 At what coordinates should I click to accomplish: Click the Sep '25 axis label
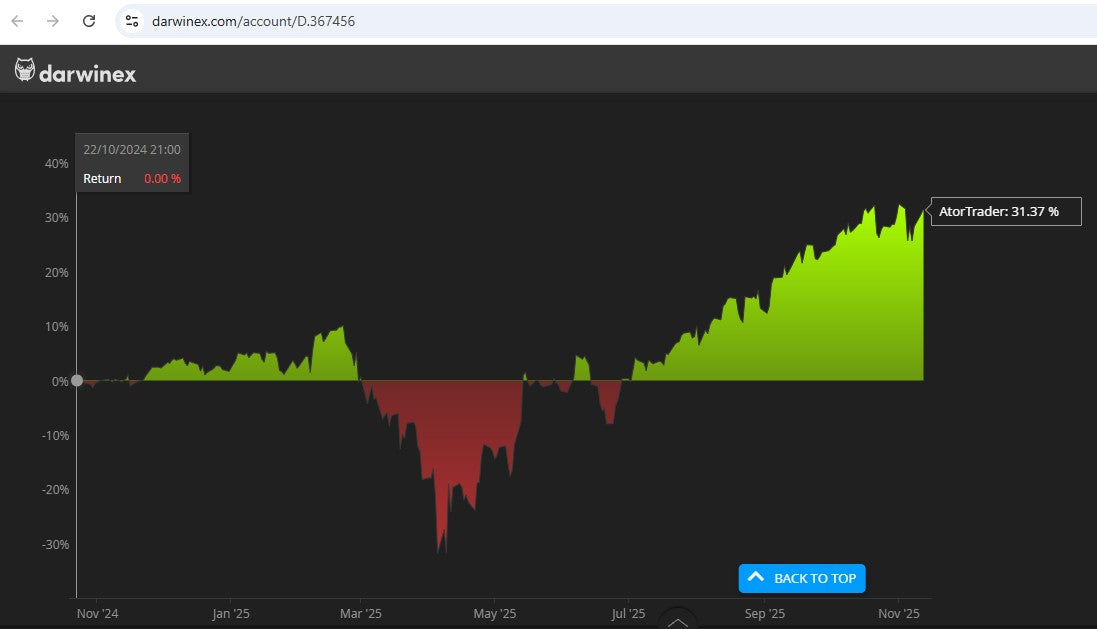click(764, 614)
